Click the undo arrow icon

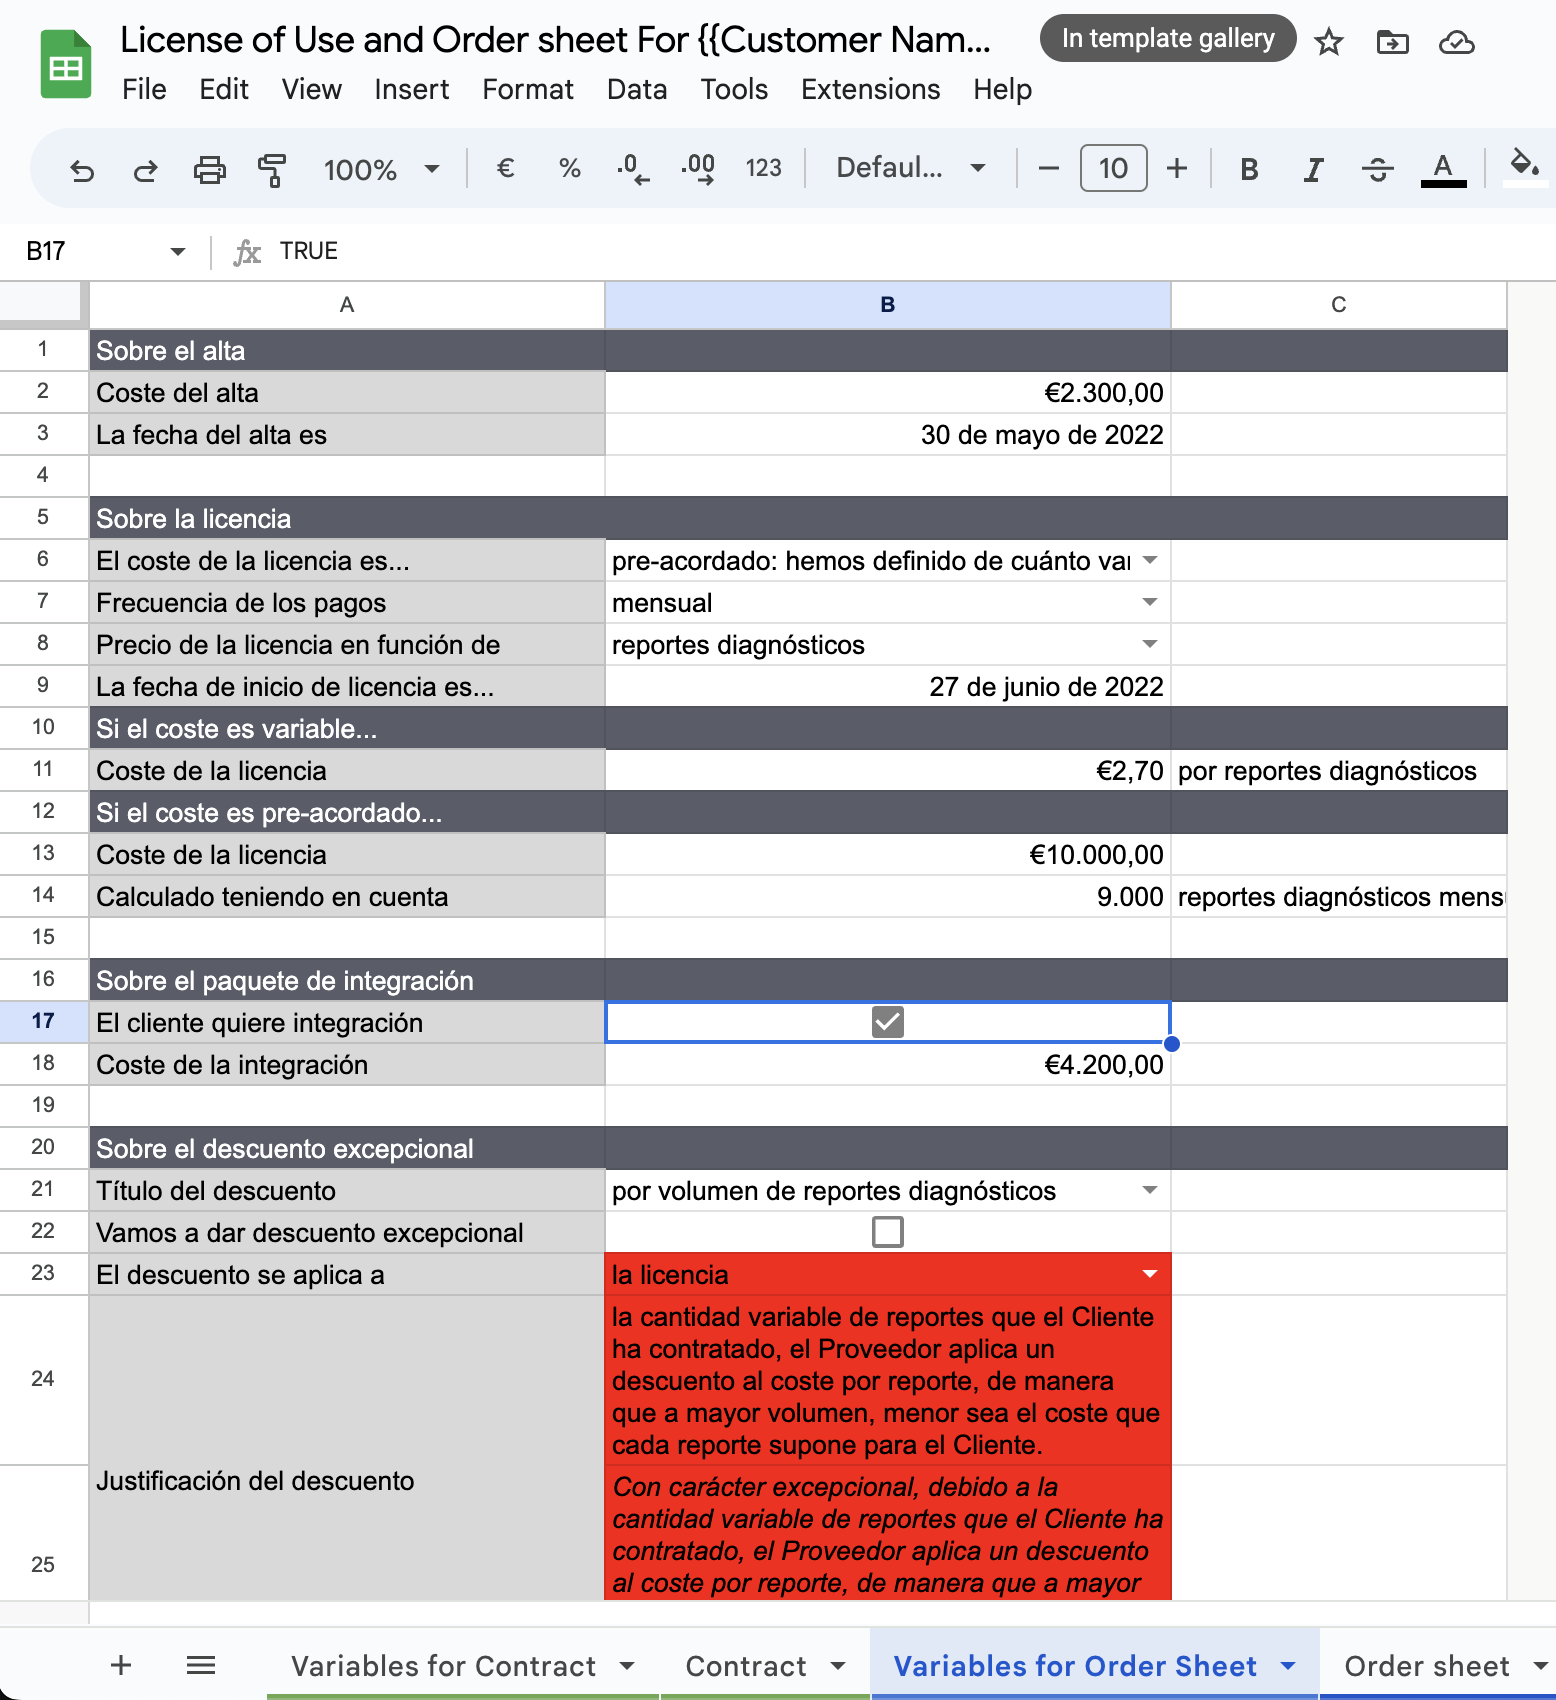click(x=82, y=170)
